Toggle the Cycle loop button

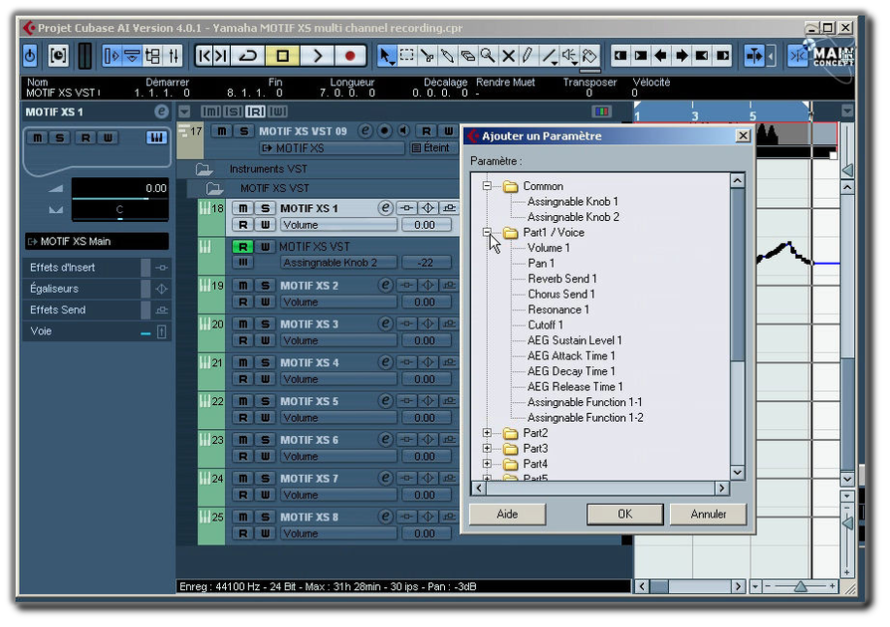coord(248,56)
